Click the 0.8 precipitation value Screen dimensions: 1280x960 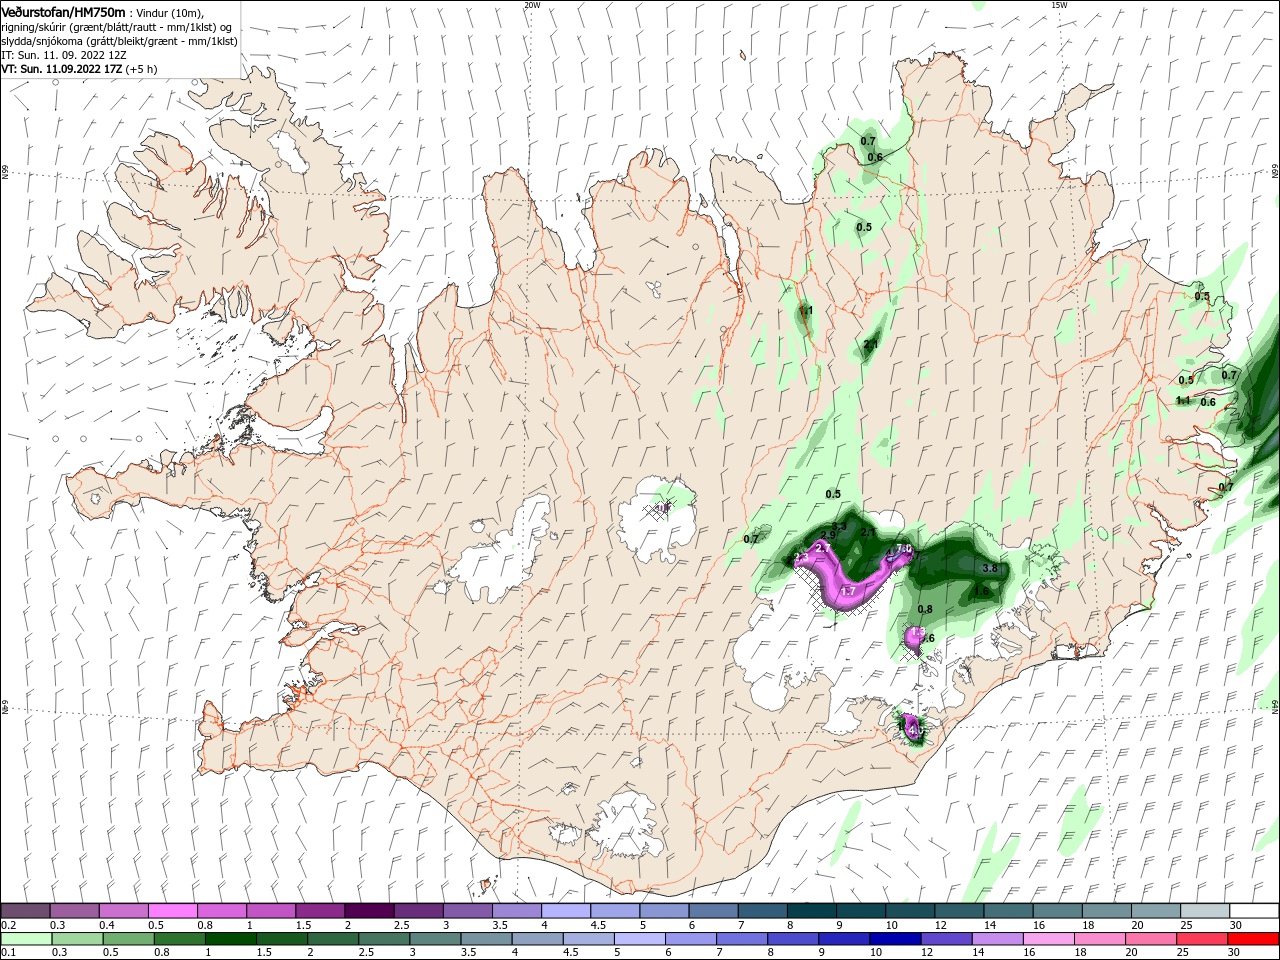925,609
